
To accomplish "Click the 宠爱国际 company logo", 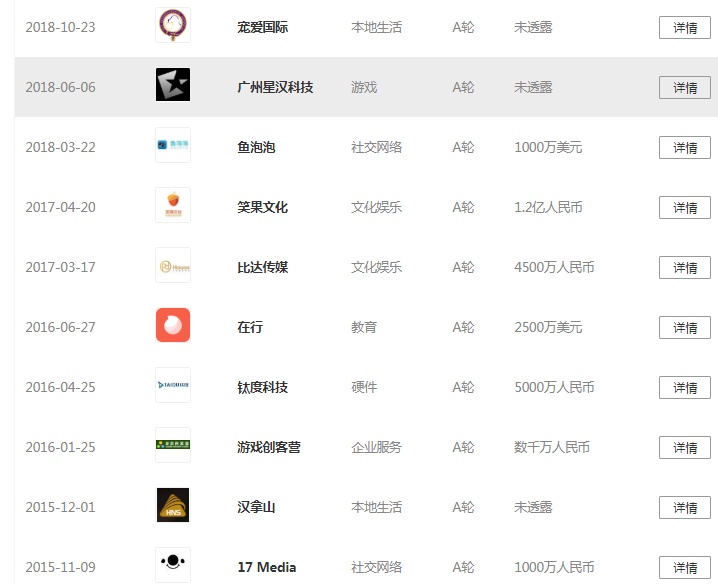I will click(173, 25).
